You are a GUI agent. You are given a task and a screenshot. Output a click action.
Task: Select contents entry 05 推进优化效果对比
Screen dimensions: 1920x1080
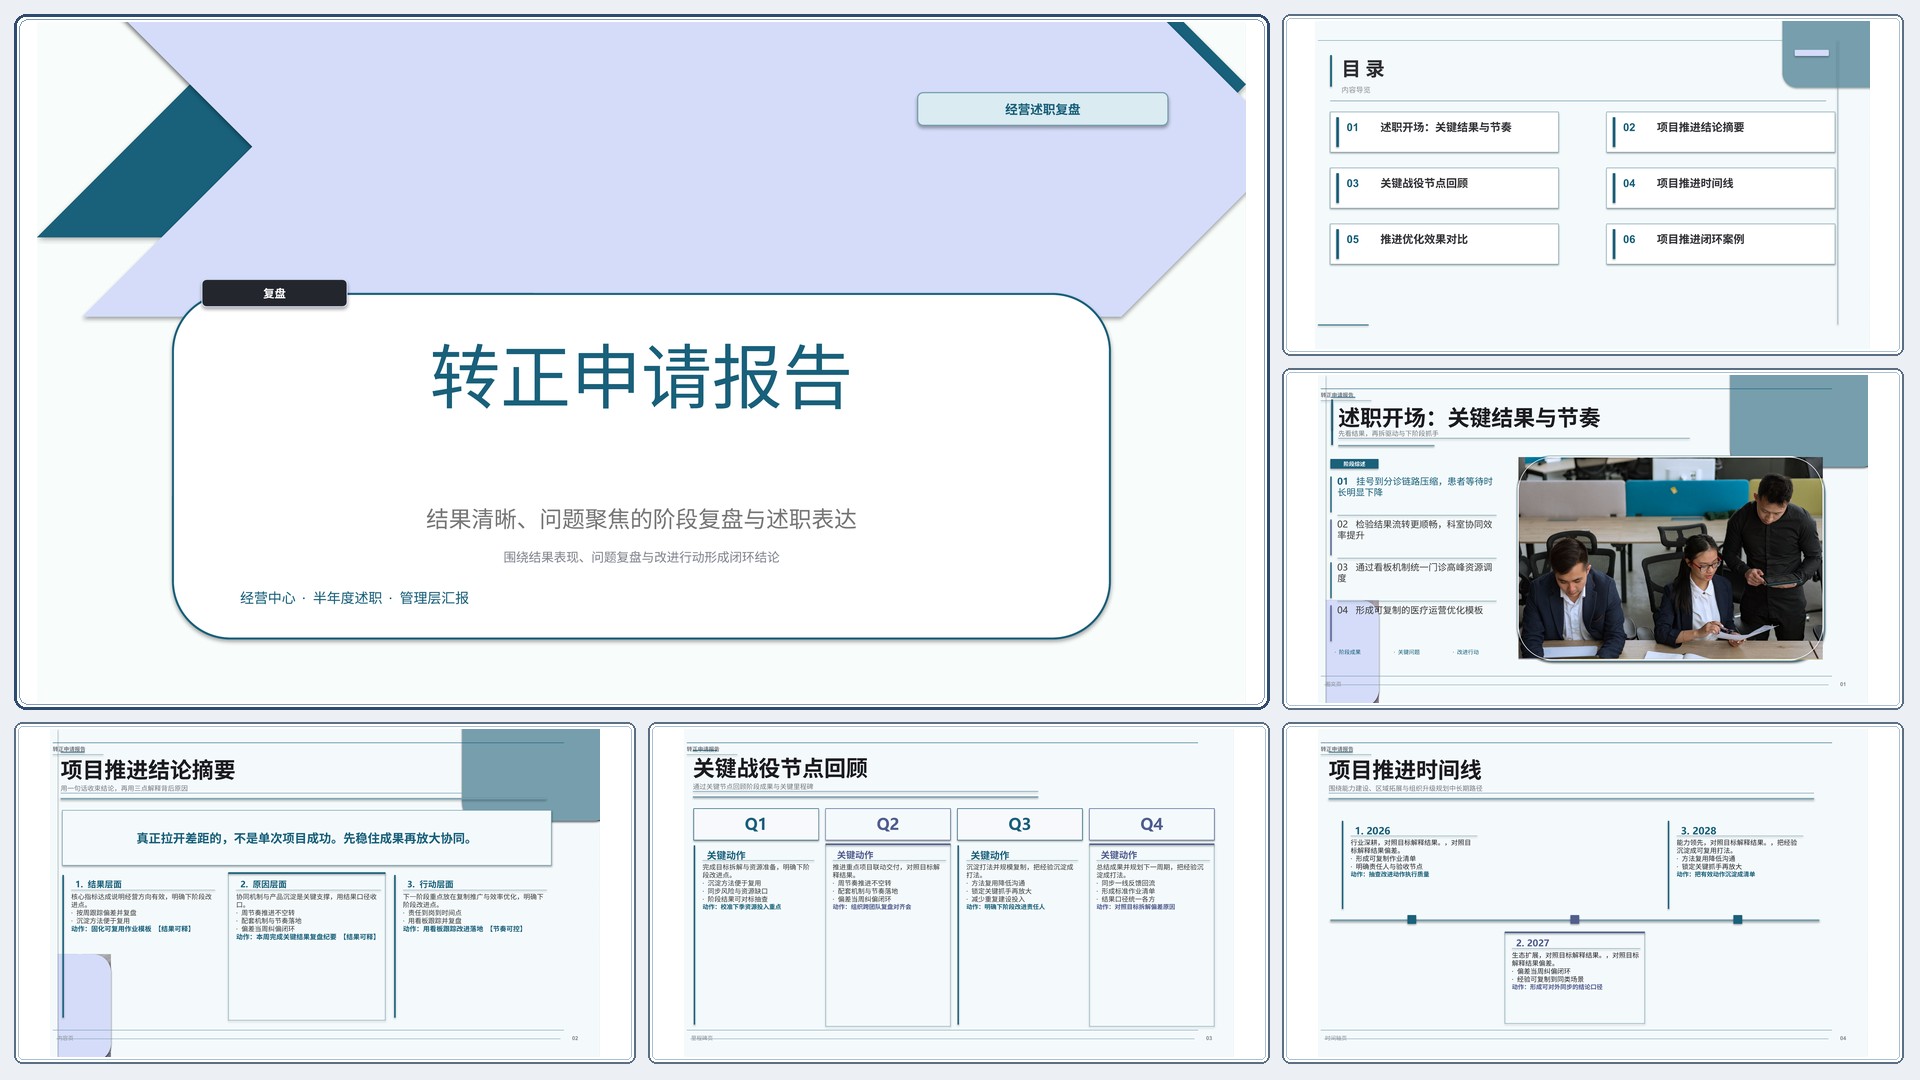(1444, 244)
